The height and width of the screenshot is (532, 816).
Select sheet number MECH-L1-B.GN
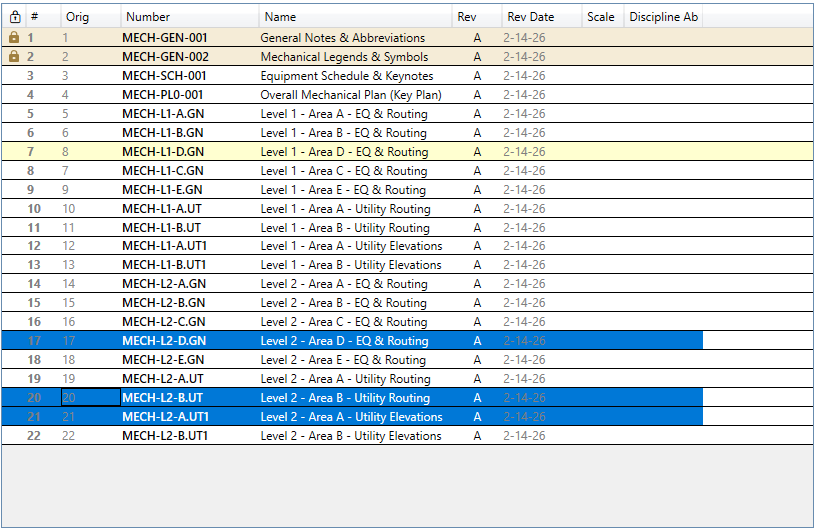point(162,133)
